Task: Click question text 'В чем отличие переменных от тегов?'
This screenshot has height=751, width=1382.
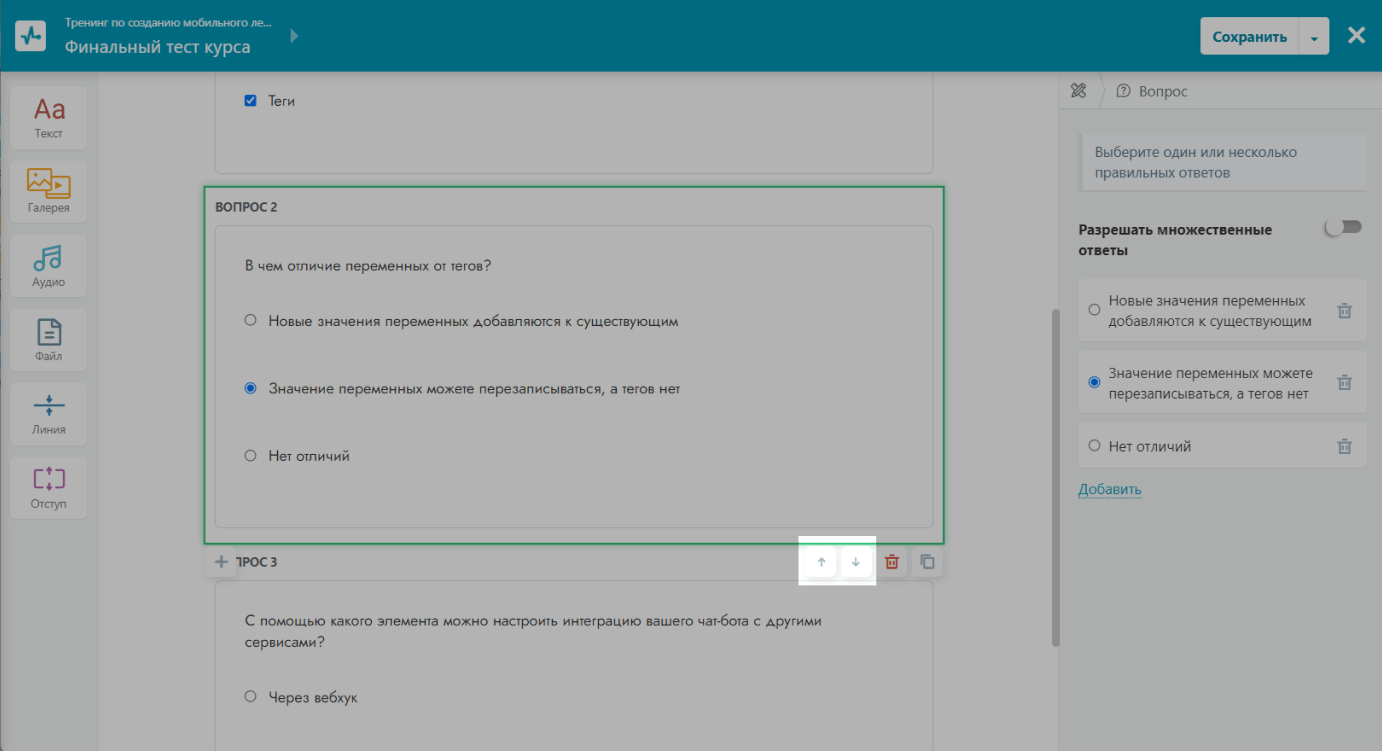Action: pos(368,266)
